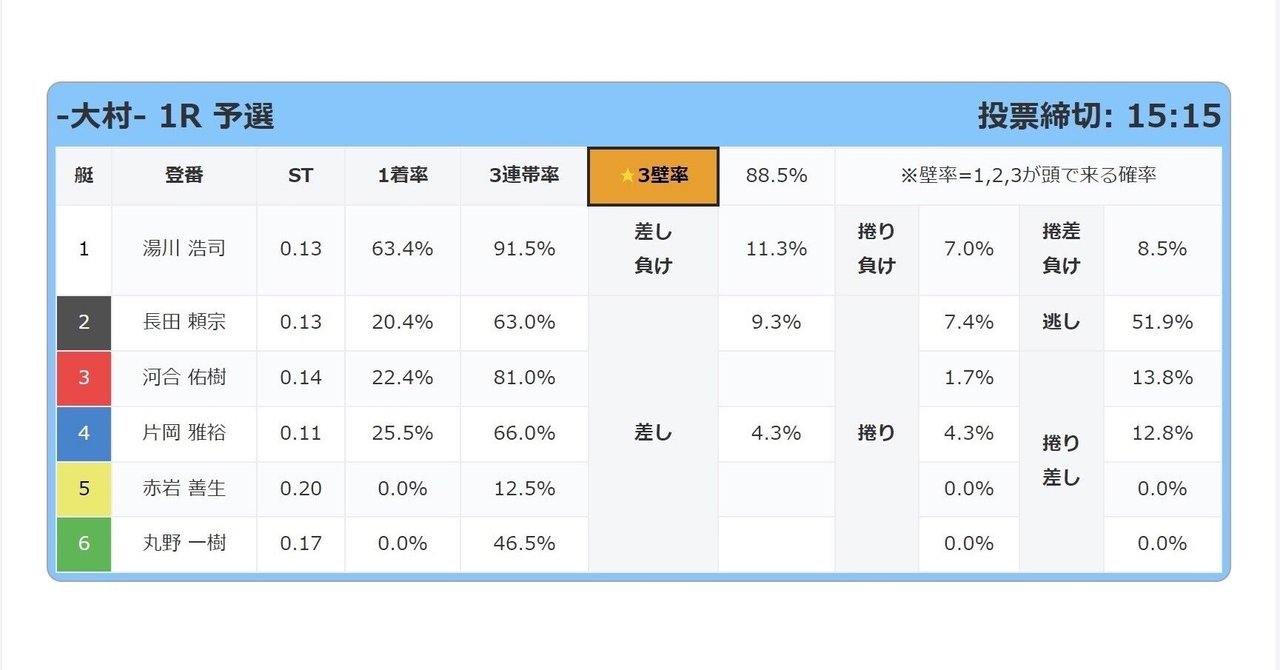Image resolution: width=1280 pixels, height=670 pixels.
Task: Click the red boat number 3 swatch
Action: tap(84, 378)
